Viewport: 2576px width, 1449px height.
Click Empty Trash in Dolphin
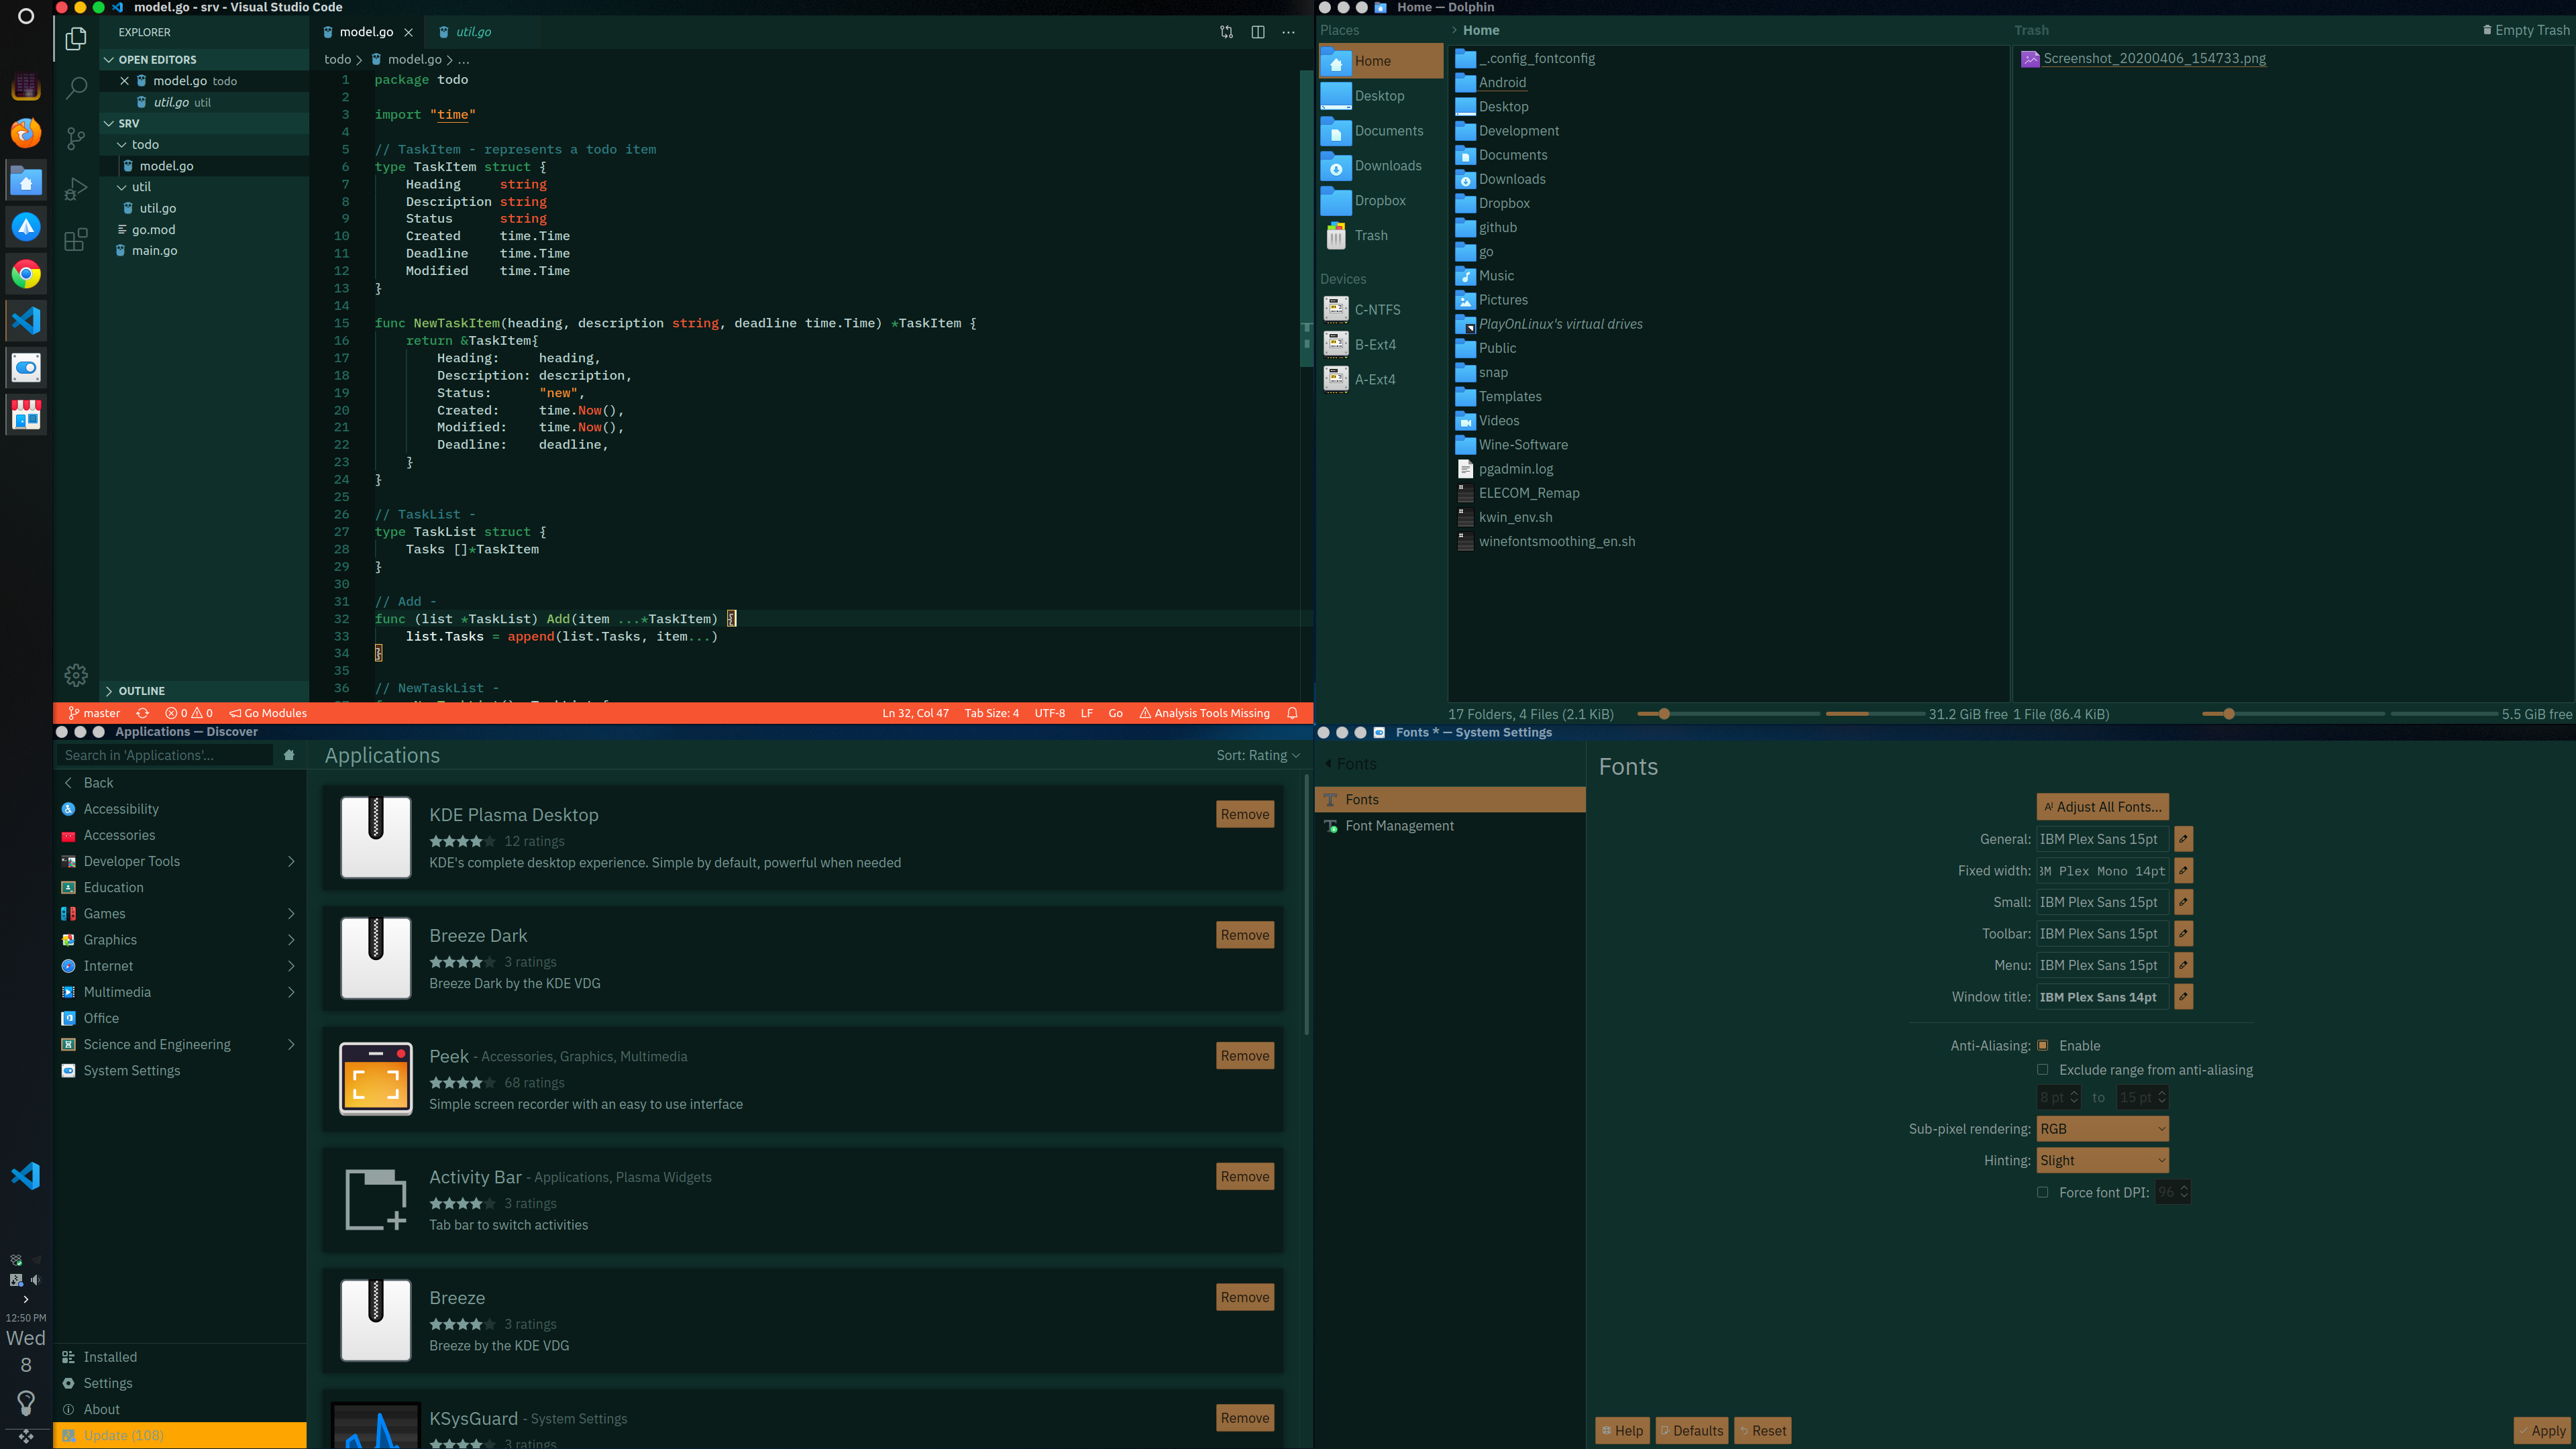2526,30
